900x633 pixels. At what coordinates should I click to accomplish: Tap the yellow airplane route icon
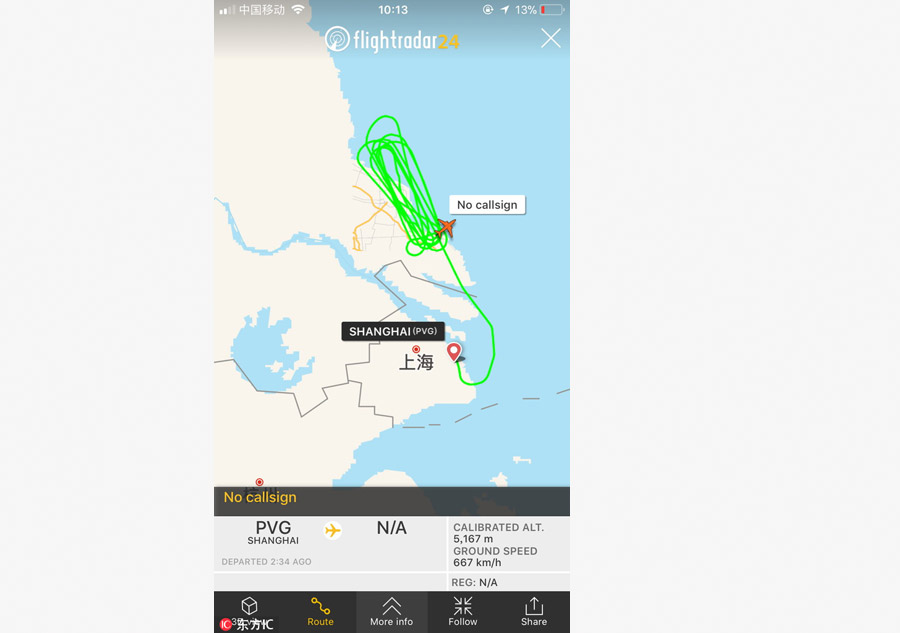pos(332,530)
